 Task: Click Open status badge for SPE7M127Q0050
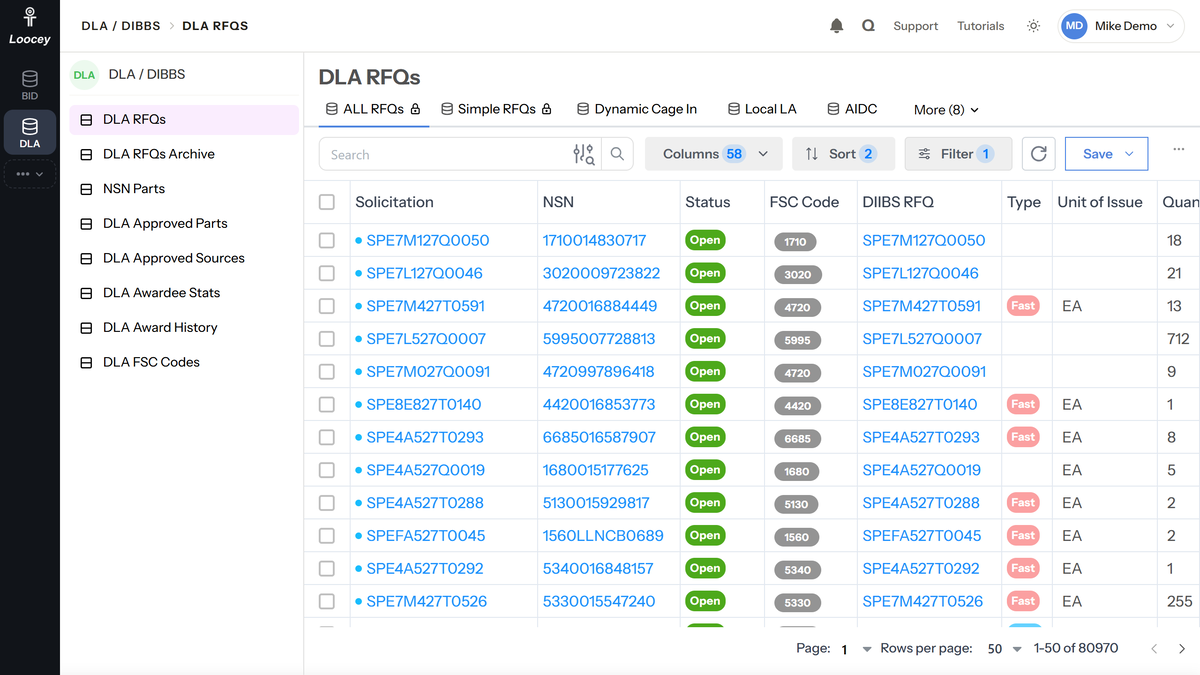coord(705,240)
